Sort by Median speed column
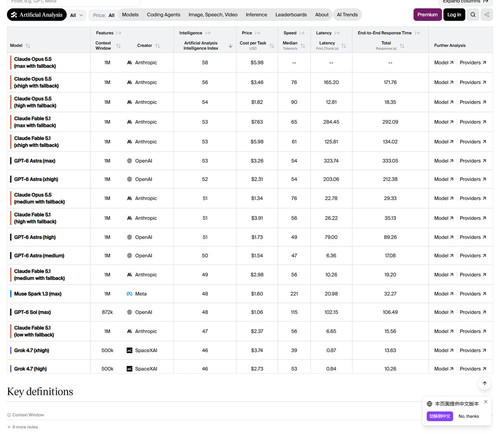The width and height of the screenshot is (500, 434). 303,46
